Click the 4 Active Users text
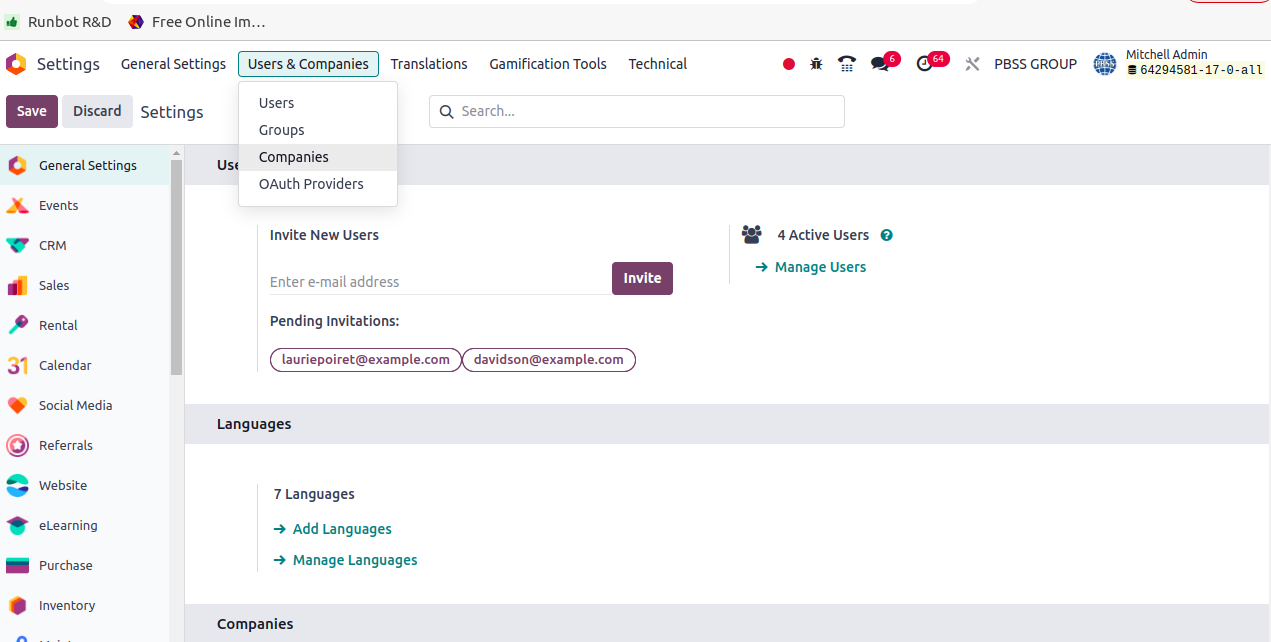1271x642 pixels. [x=823, y=235]
